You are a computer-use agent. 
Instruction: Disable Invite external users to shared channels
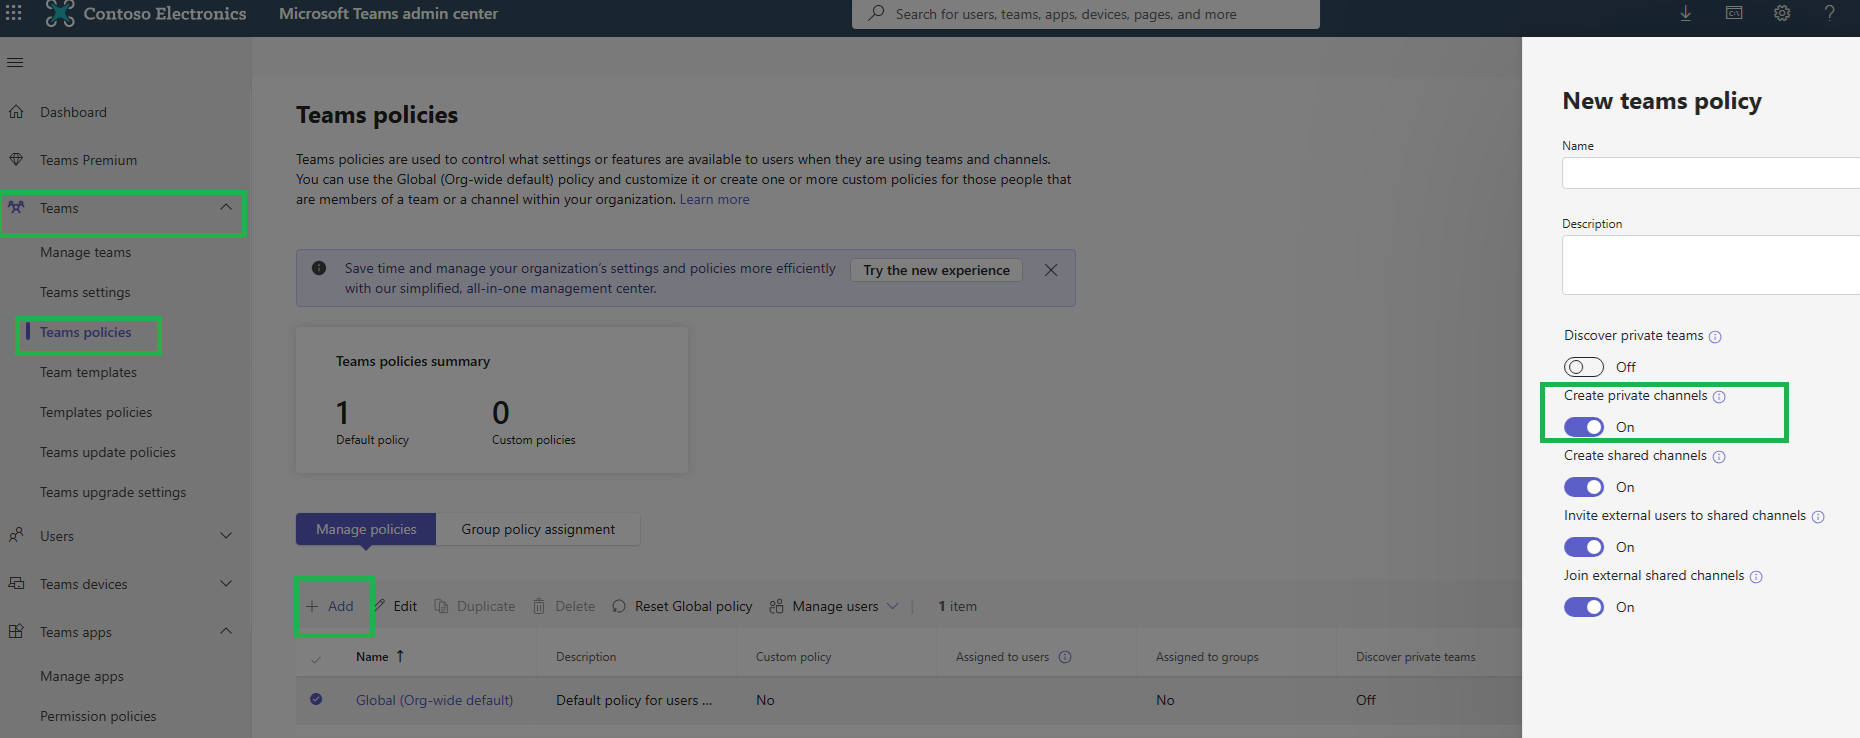click(x=1584, y=547)
